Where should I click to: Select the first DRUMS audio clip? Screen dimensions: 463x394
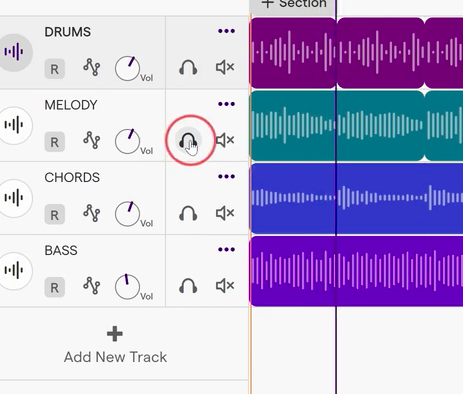coord(293,53)
